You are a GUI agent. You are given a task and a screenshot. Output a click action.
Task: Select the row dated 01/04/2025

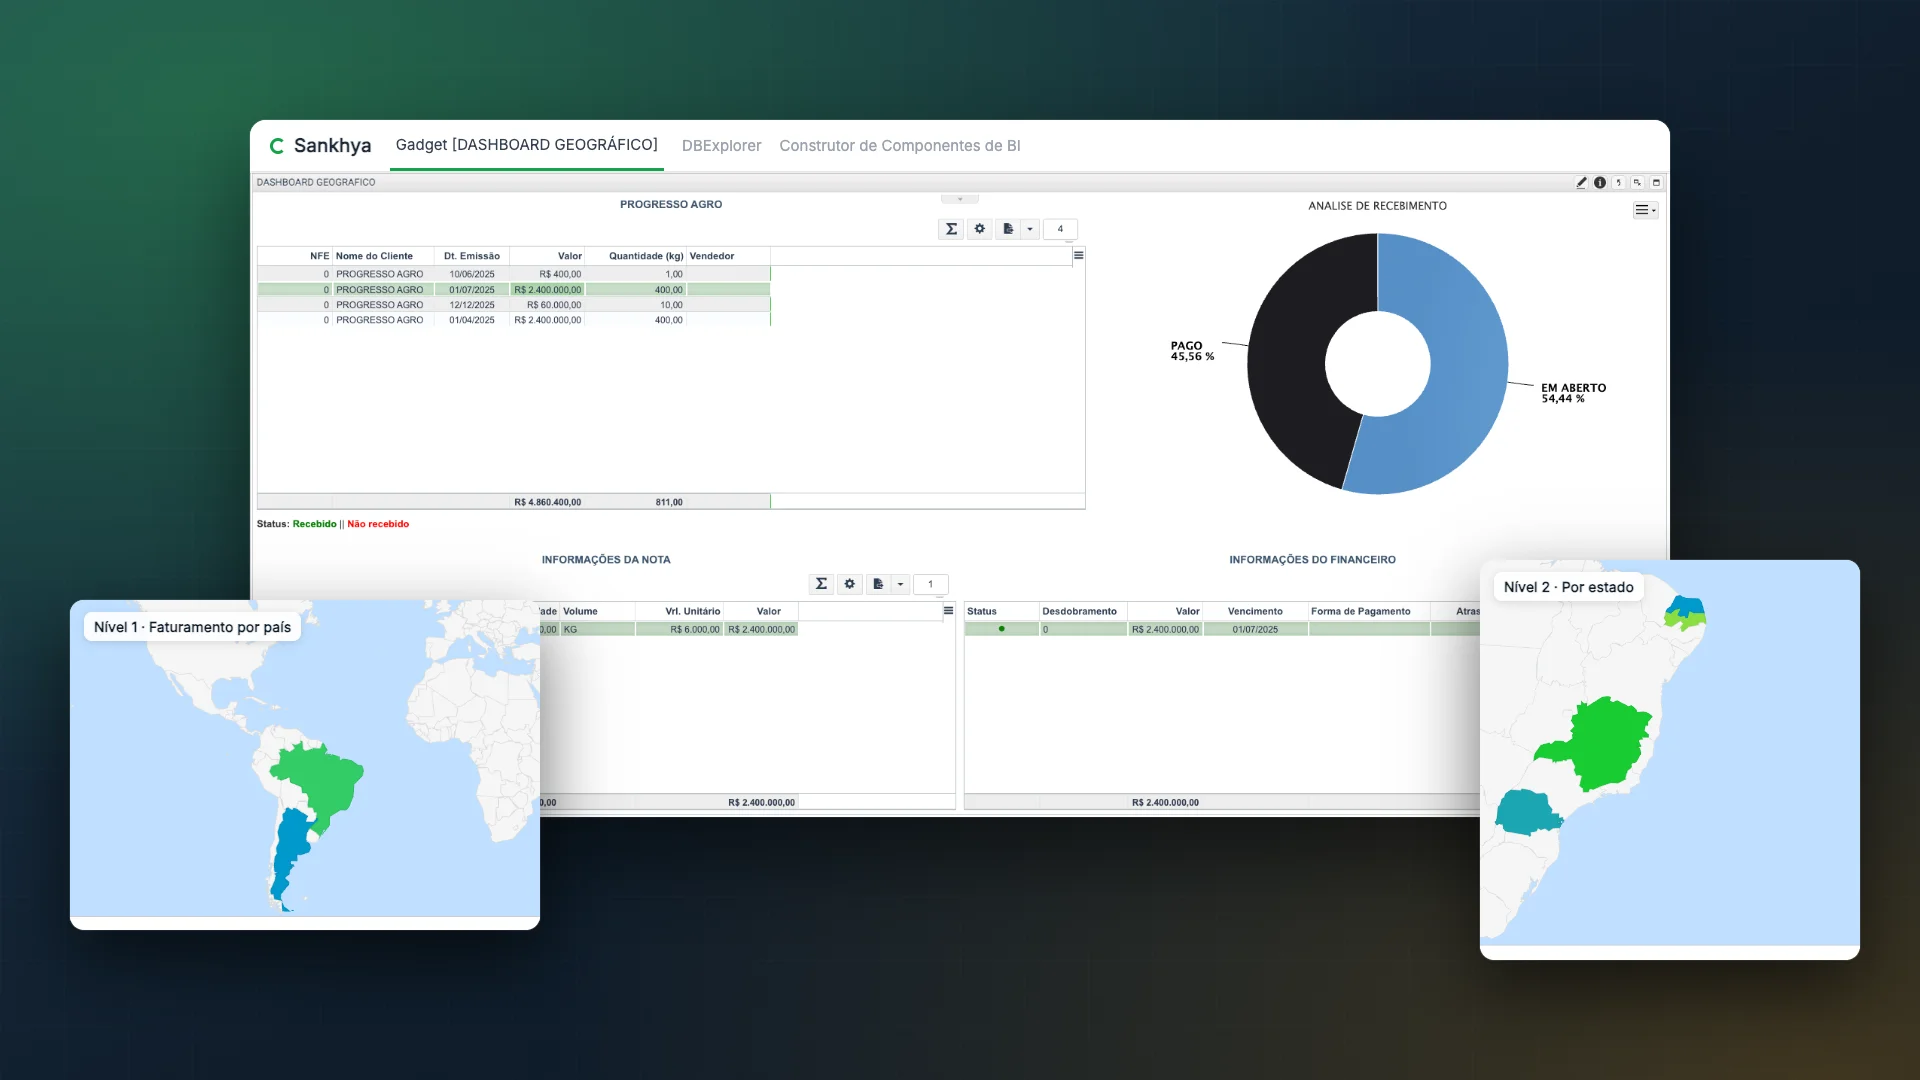point(514,320)
